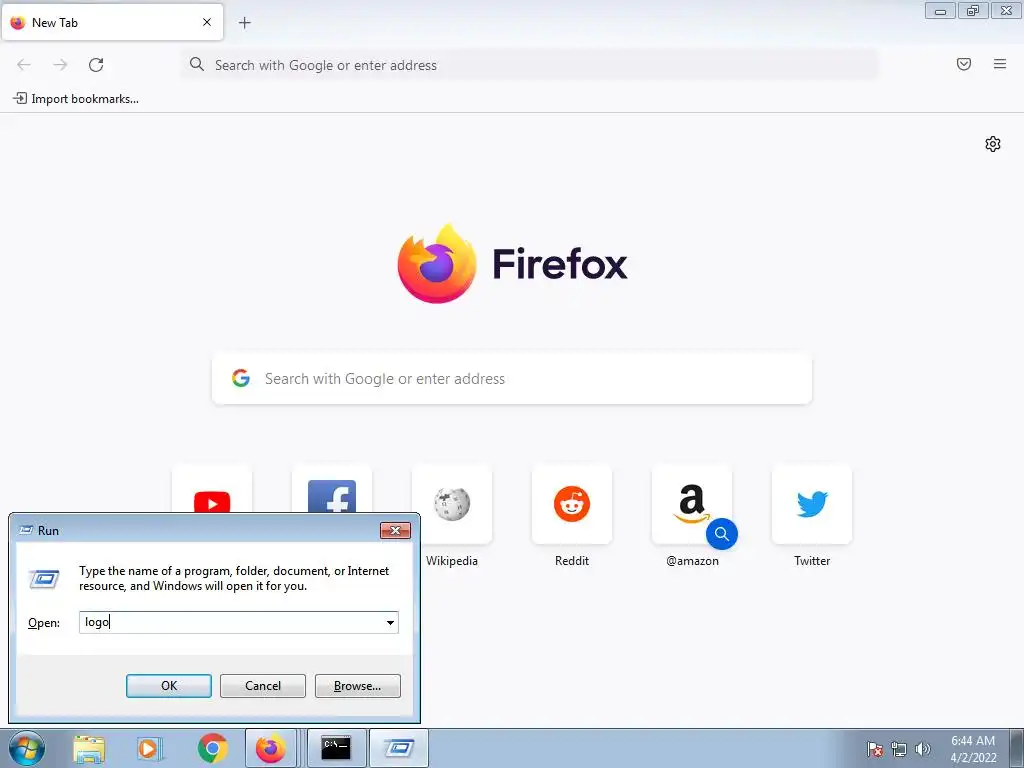Click the amazon search badge icon

[722, 534]
